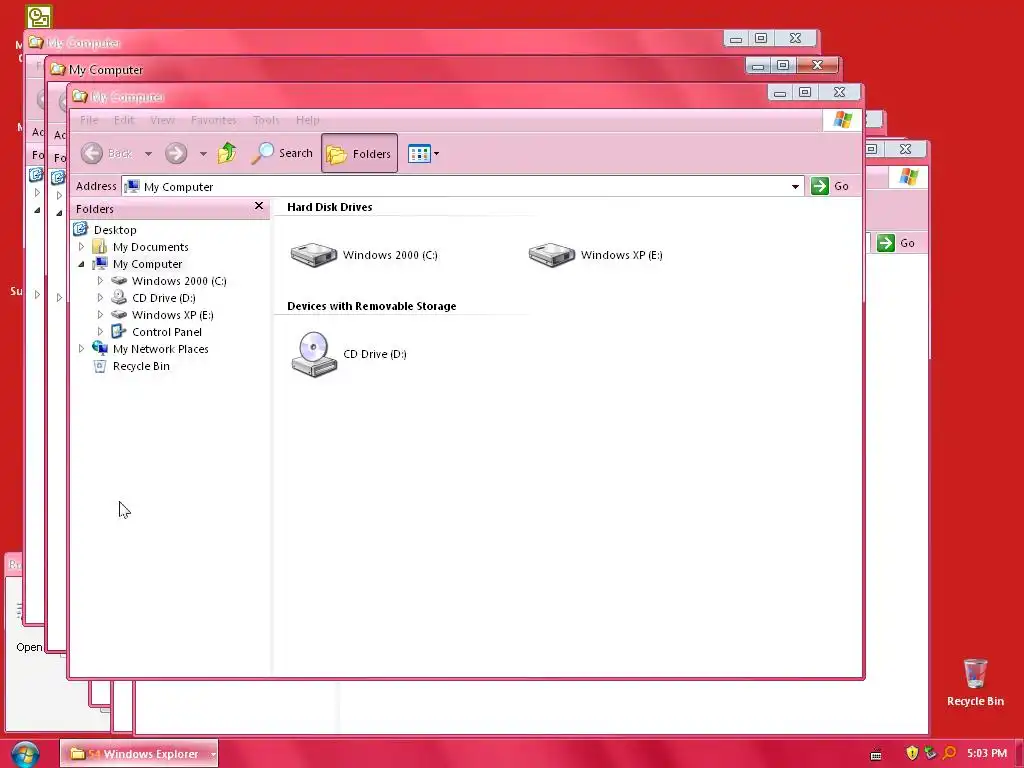
Task: Click the Back arrow button
Action: 92,153
